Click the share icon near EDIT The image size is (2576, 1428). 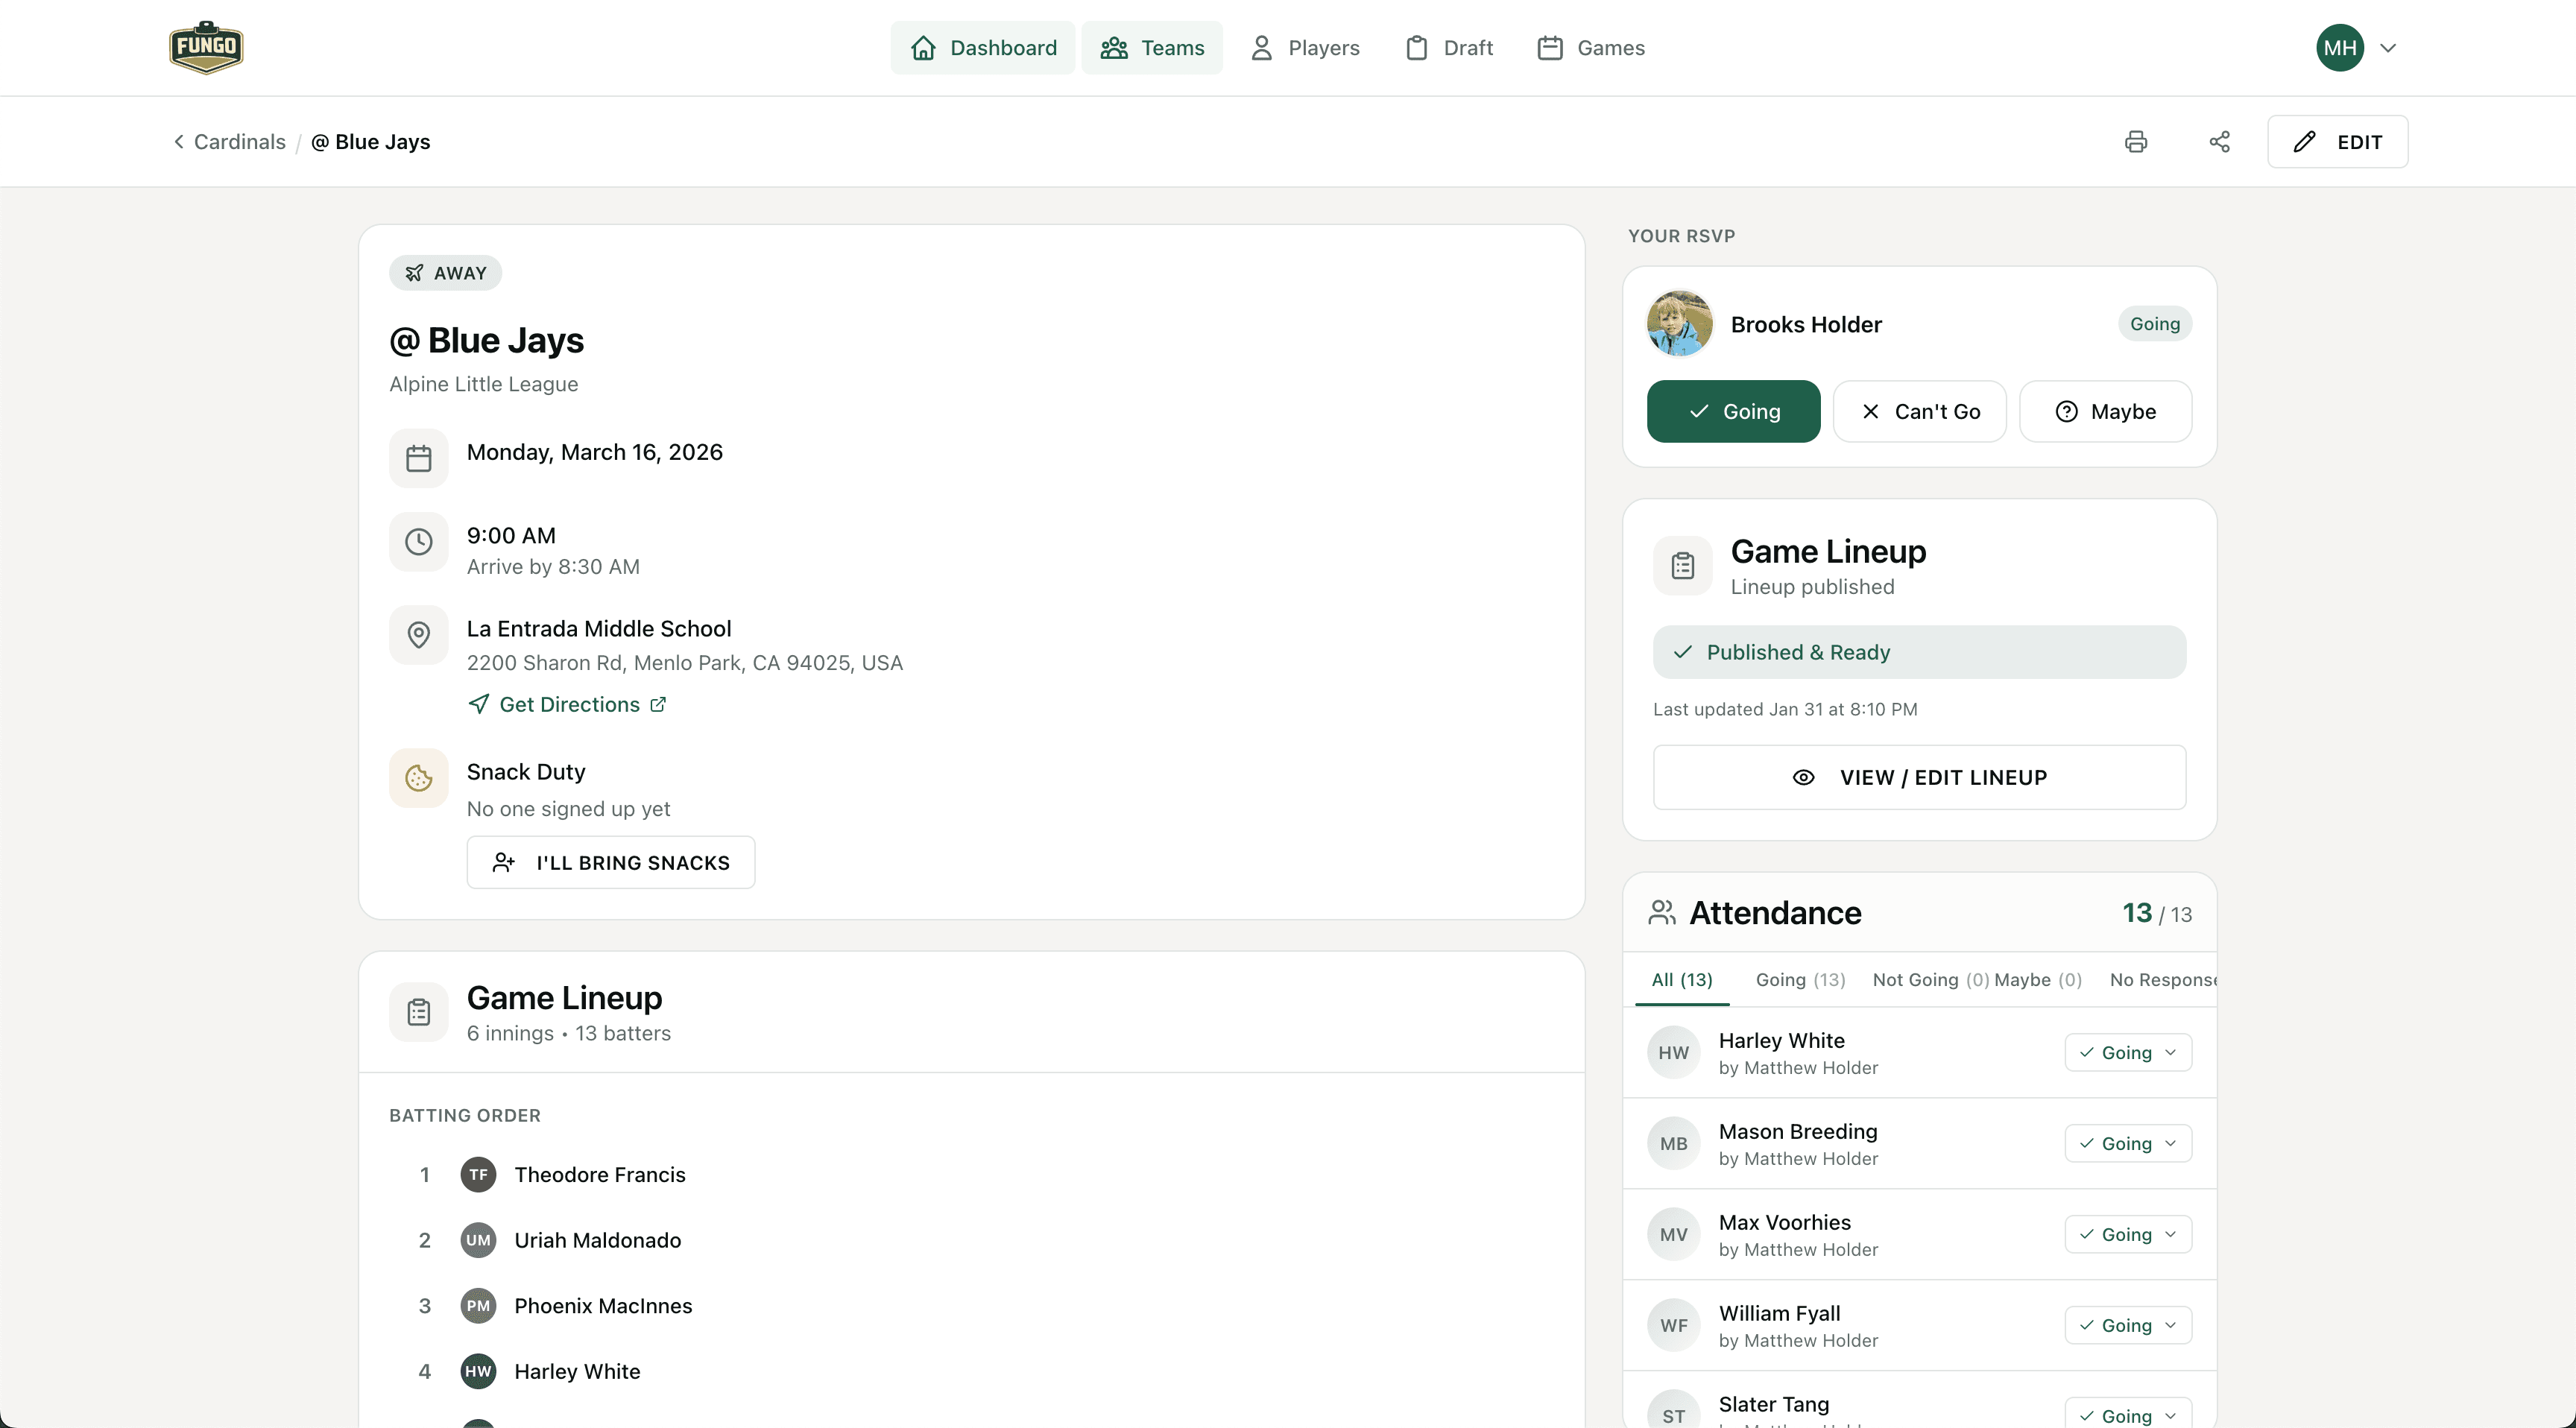[2219, 141]
